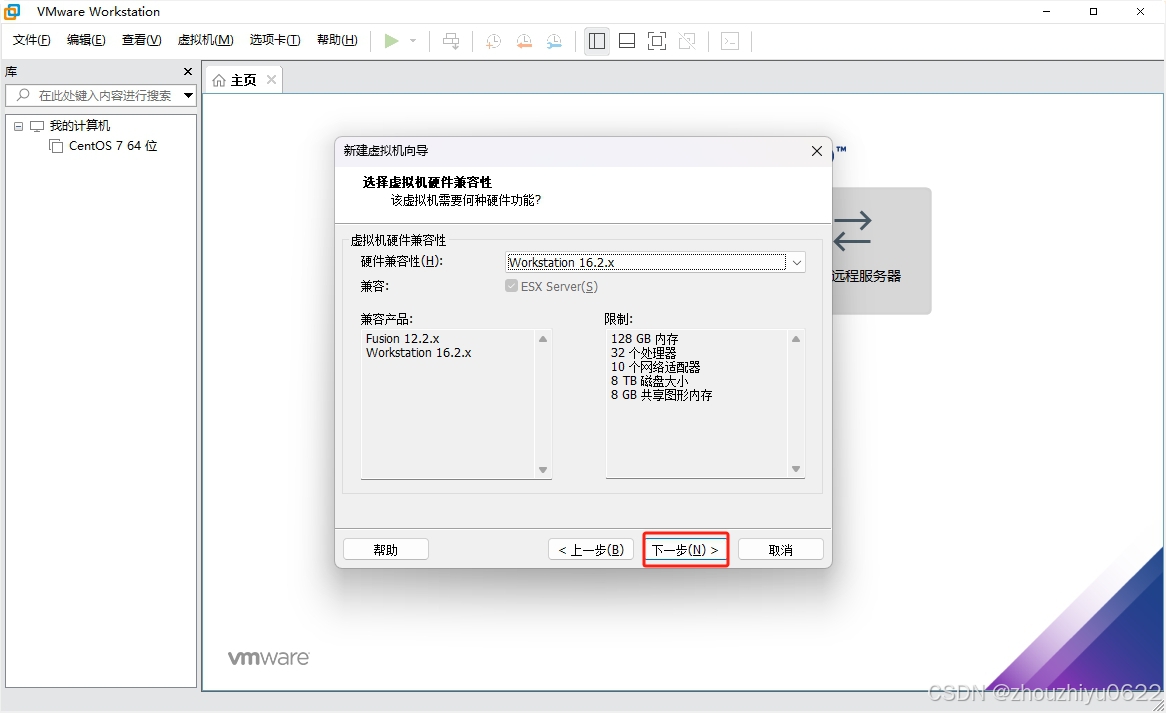This screenshot has width=1166, height=713.
Task: Click the full screen mode icon
Action: point(657,41)
